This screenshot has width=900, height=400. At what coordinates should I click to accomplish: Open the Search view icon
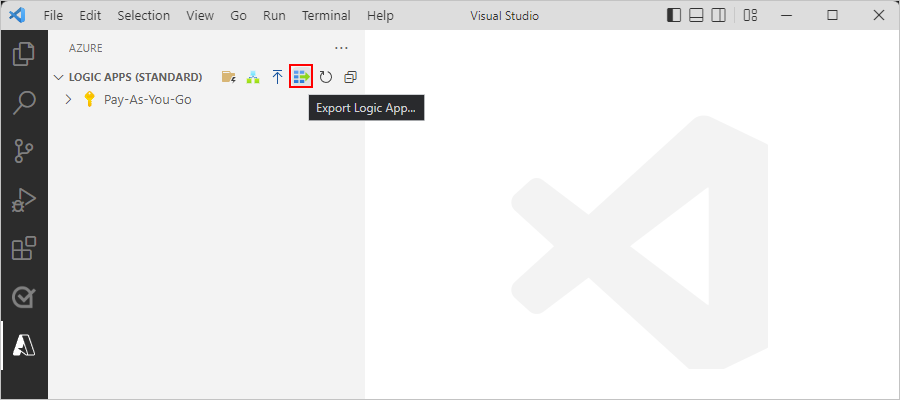24,103
